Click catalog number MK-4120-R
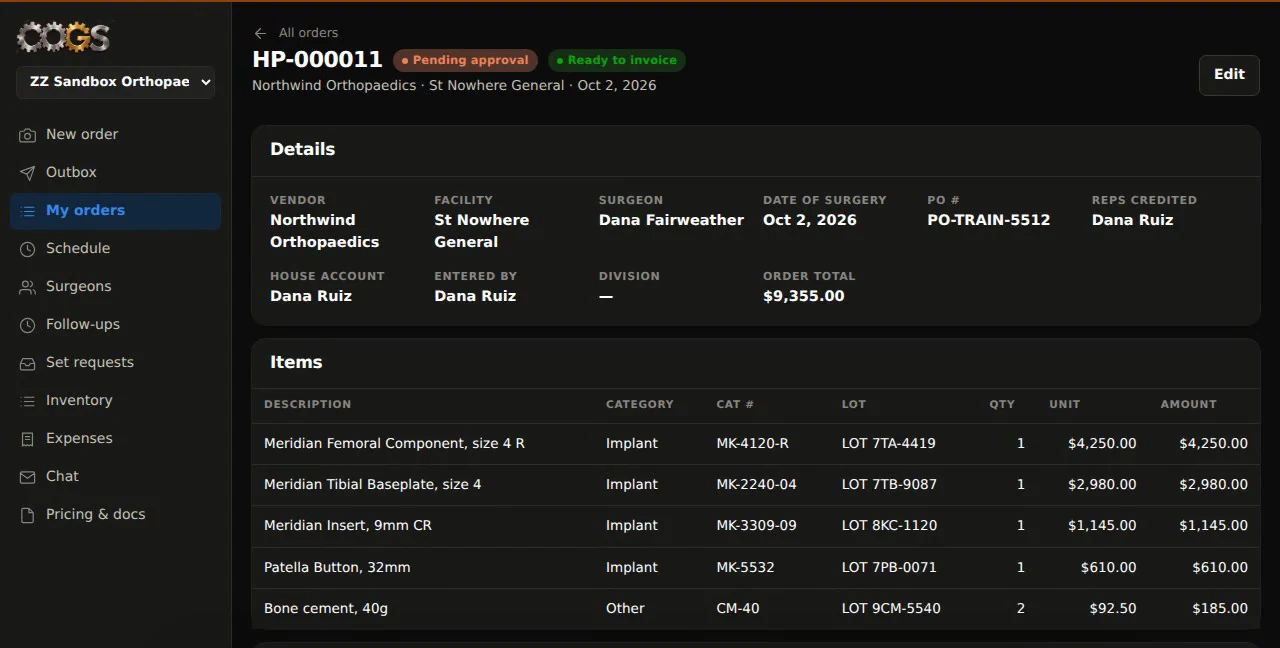 [x=753, y=443]
